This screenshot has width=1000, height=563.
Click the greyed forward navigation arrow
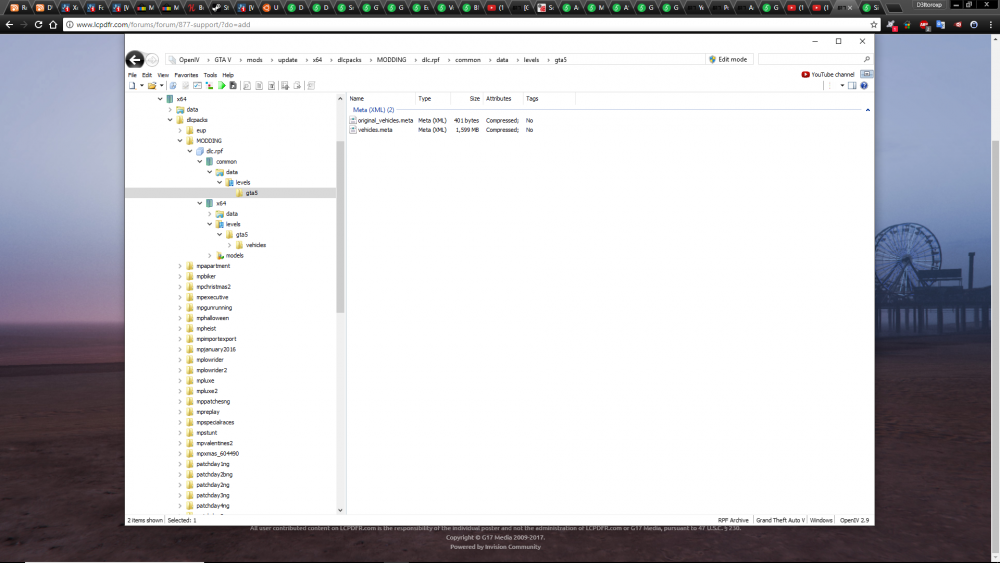click(x=152, y=60)
